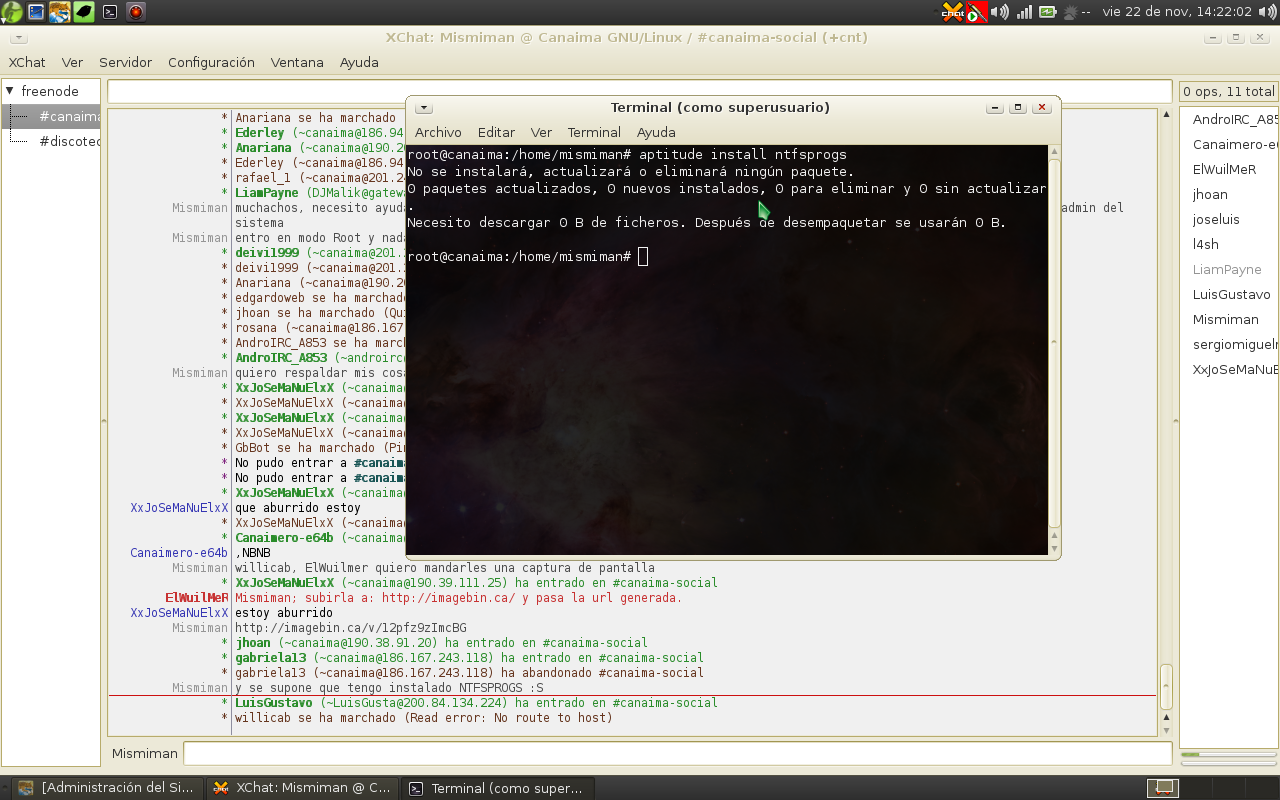Viewport: 1280px width, 800px height.
Task: Switch to XChat taskbar window button
Action: [302, 788]
